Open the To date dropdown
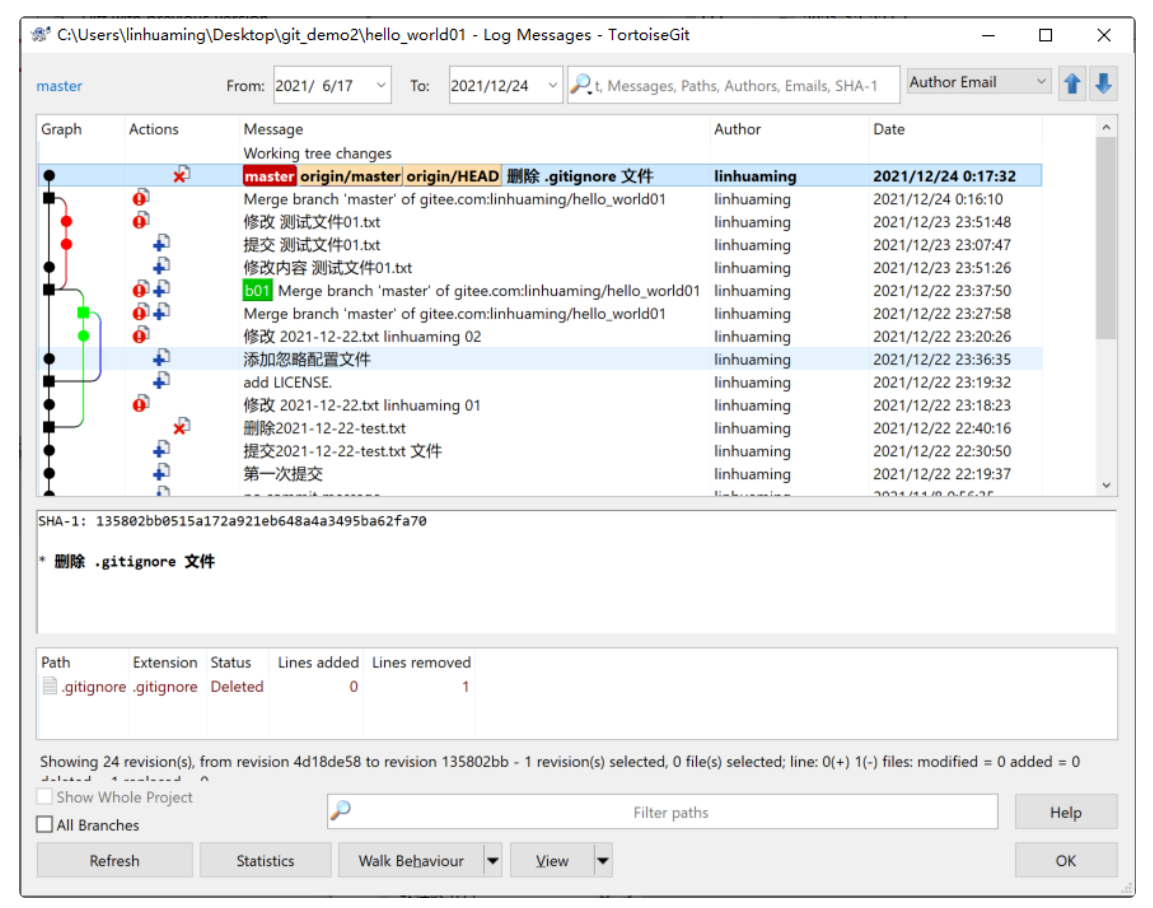Screen dimensions: 1153x908 (553, 85)
